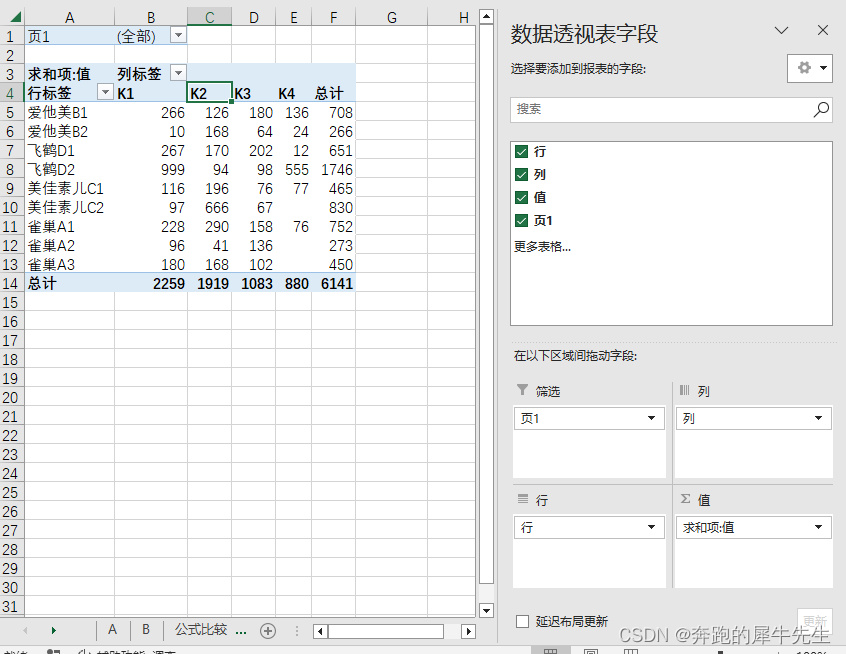
Task: Select column A header
Action: click(70, 17)
